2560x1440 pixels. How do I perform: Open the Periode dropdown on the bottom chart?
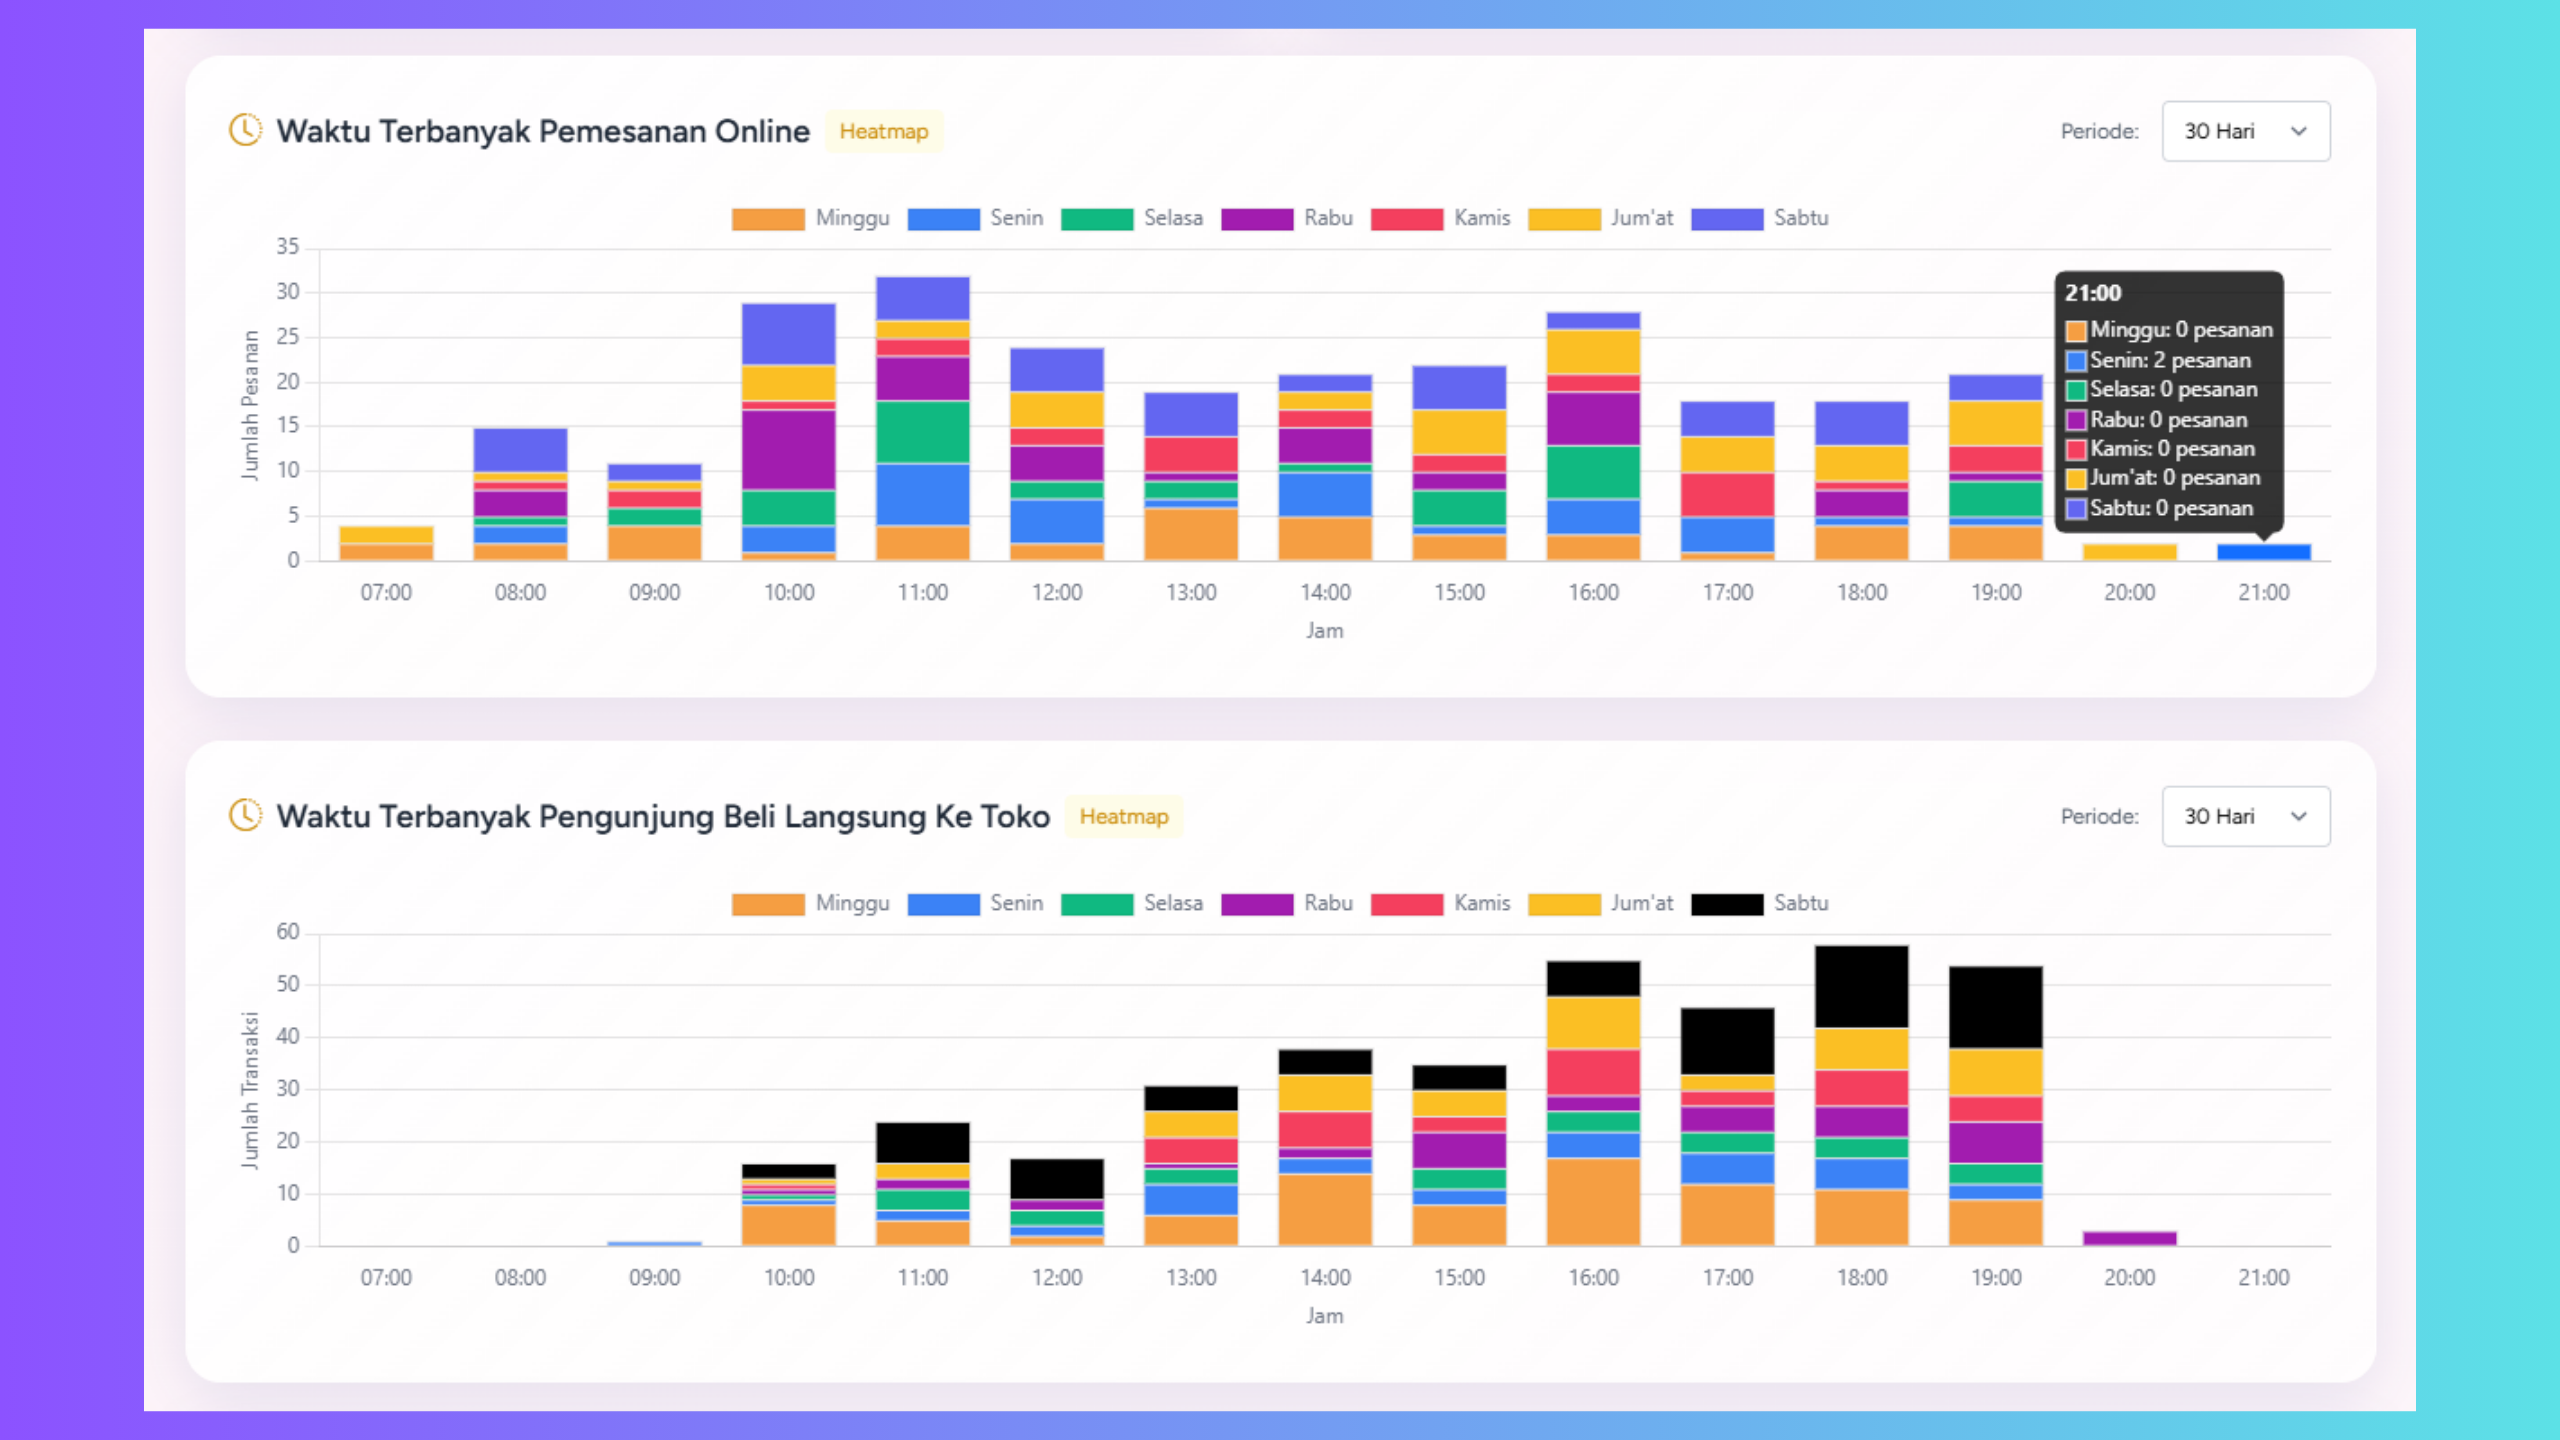coord(2245,816)
